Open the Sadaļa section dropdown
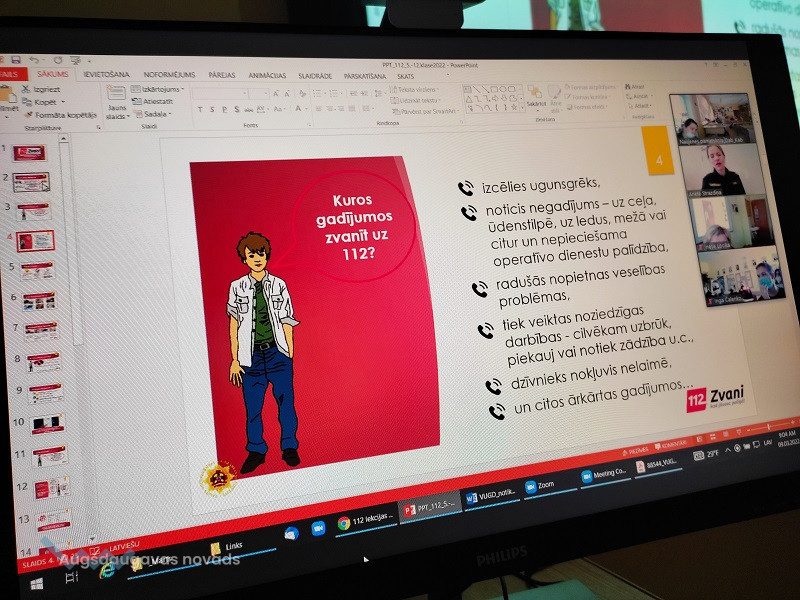 point(154,114)
